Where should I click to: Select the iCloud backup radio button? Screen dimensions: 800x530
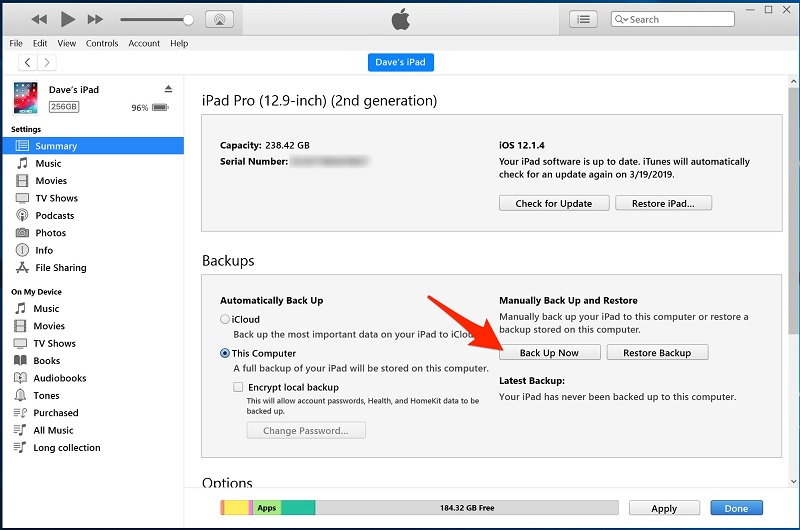(x=224, y=319)
